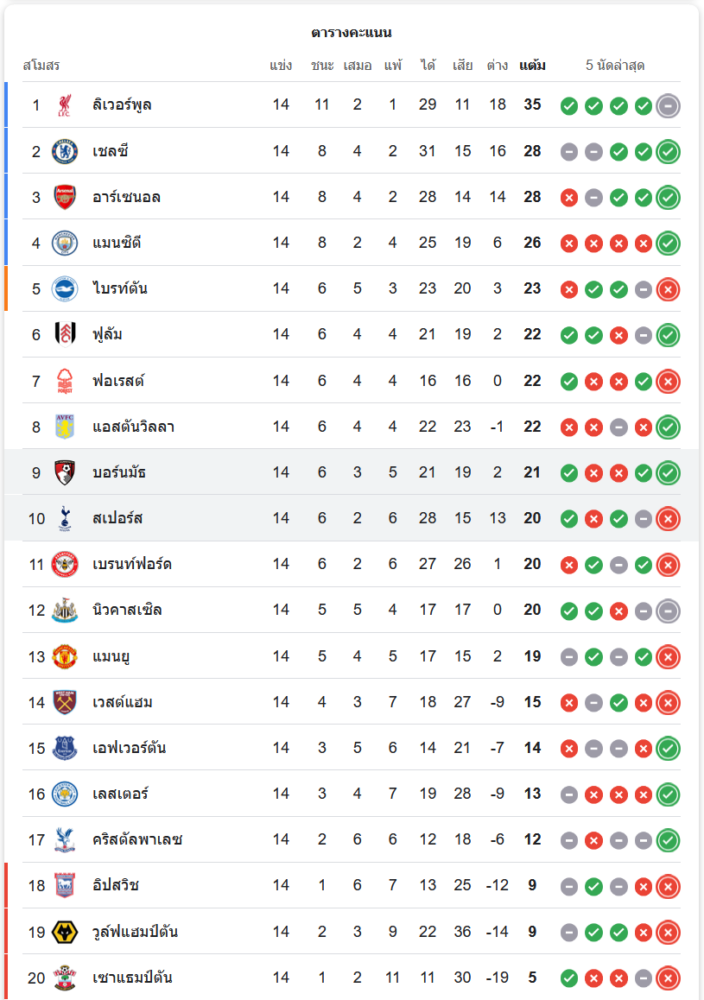704x1000 pixels.
Task: Click Chelsea's latest match win indicator
Action: pyautogui.click(x=668, y=151)
